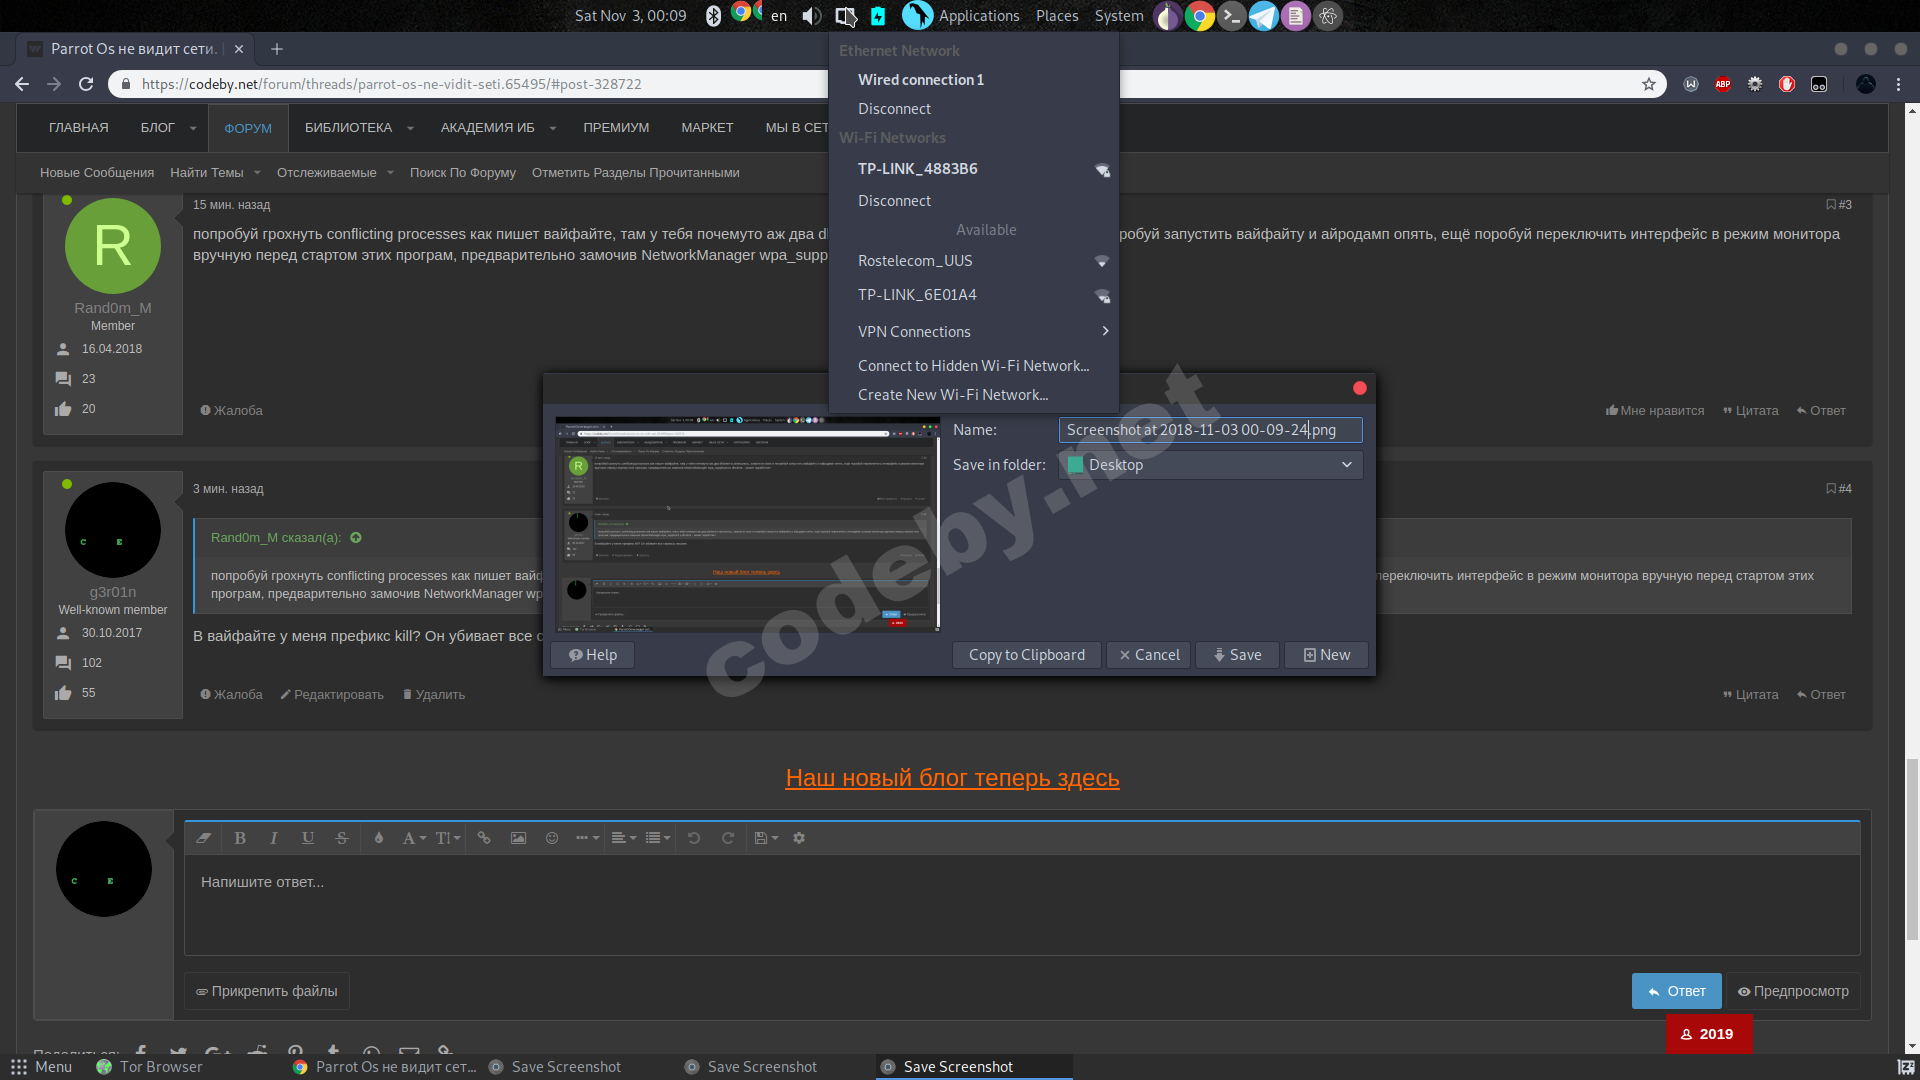Click the insert image icon in editor

(x=518, y=838)
